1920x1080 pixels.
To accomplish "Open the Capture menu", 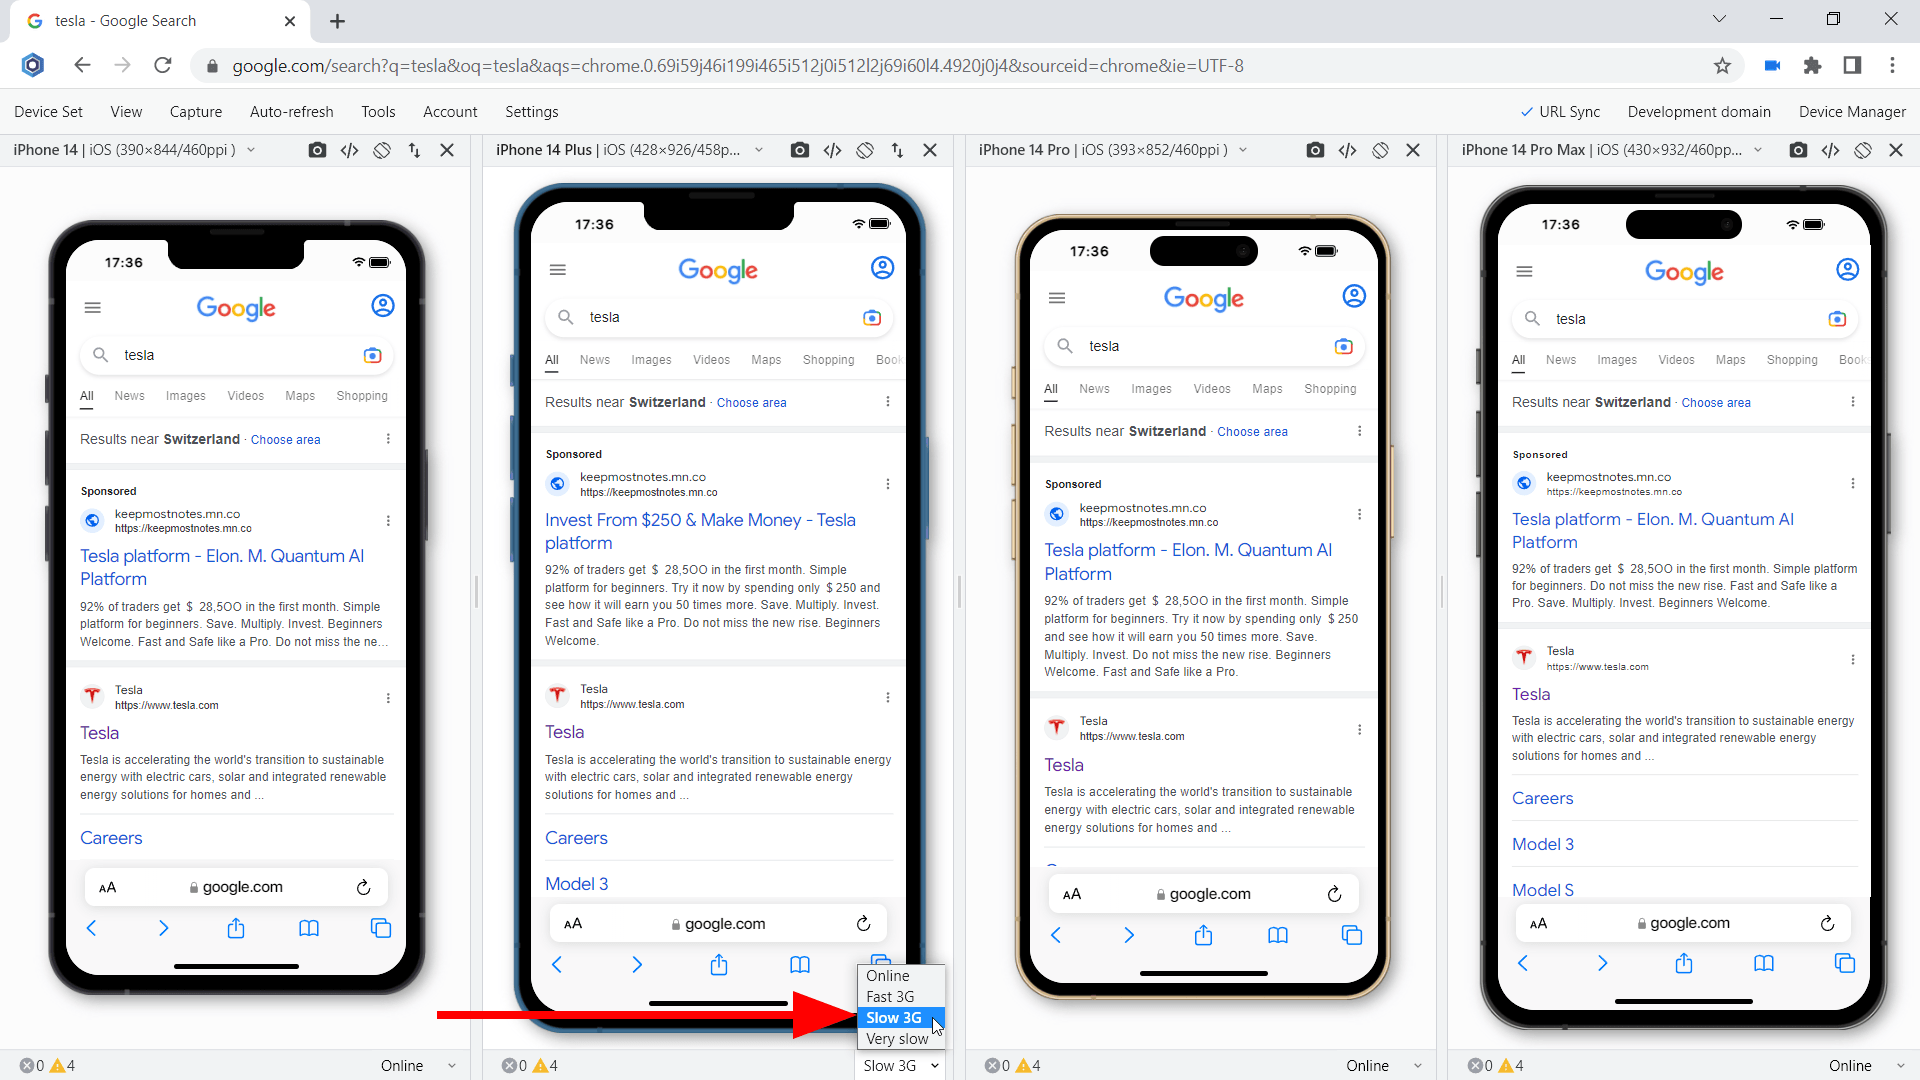I will coord(196,112).
